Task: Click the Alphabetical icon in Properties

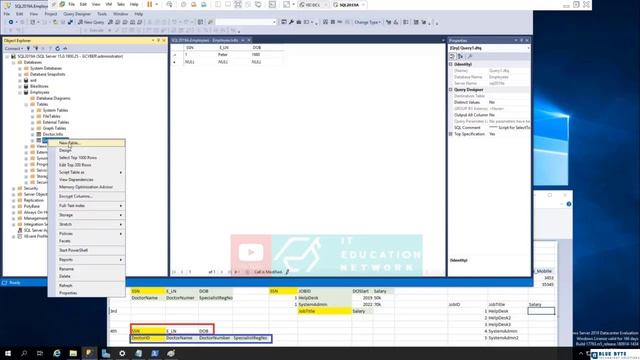Action: [x=460, y=57]
